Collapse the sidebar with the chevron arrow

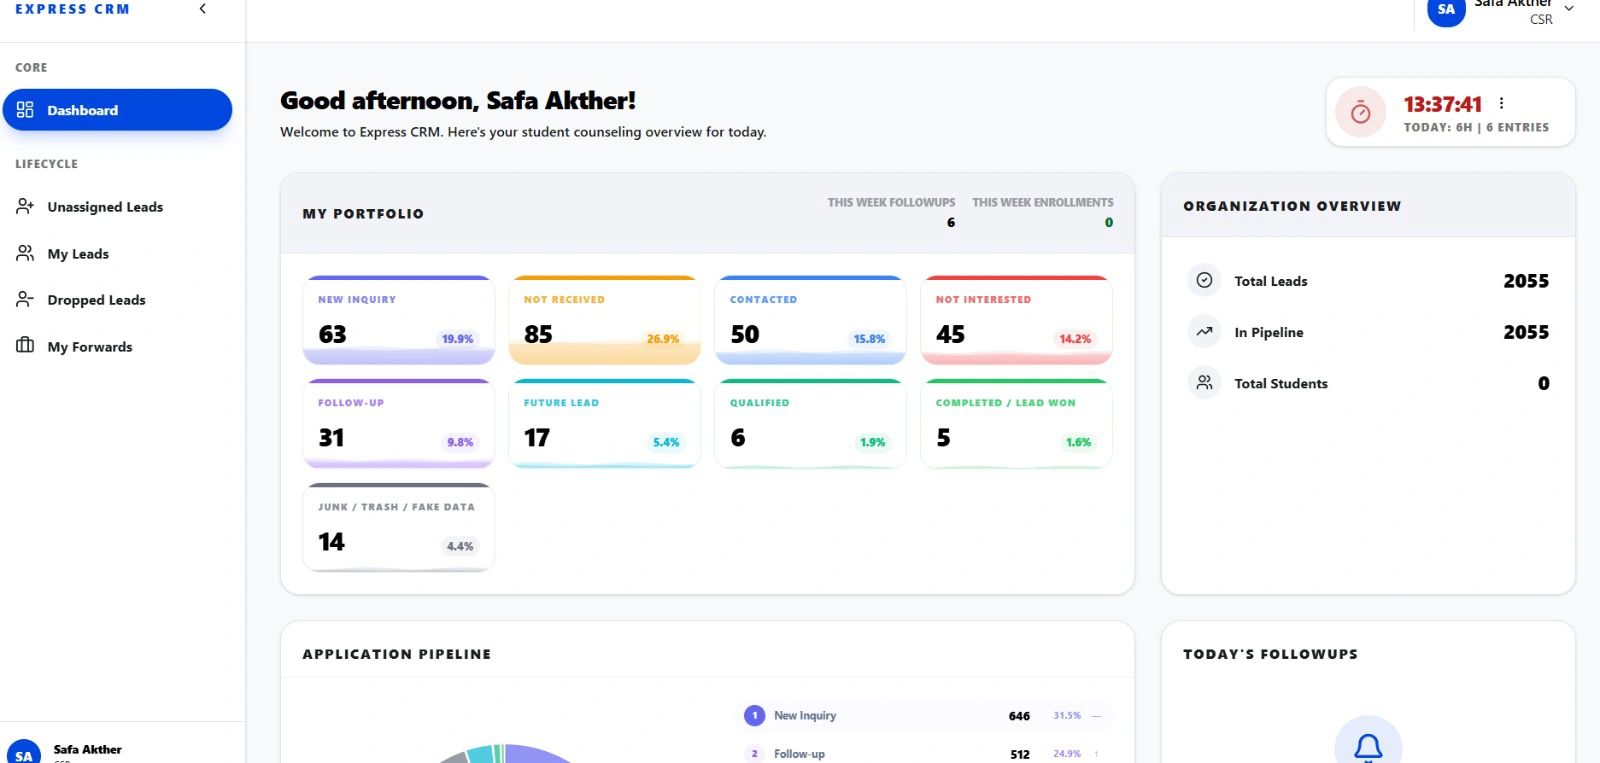(x=202, y=9)
